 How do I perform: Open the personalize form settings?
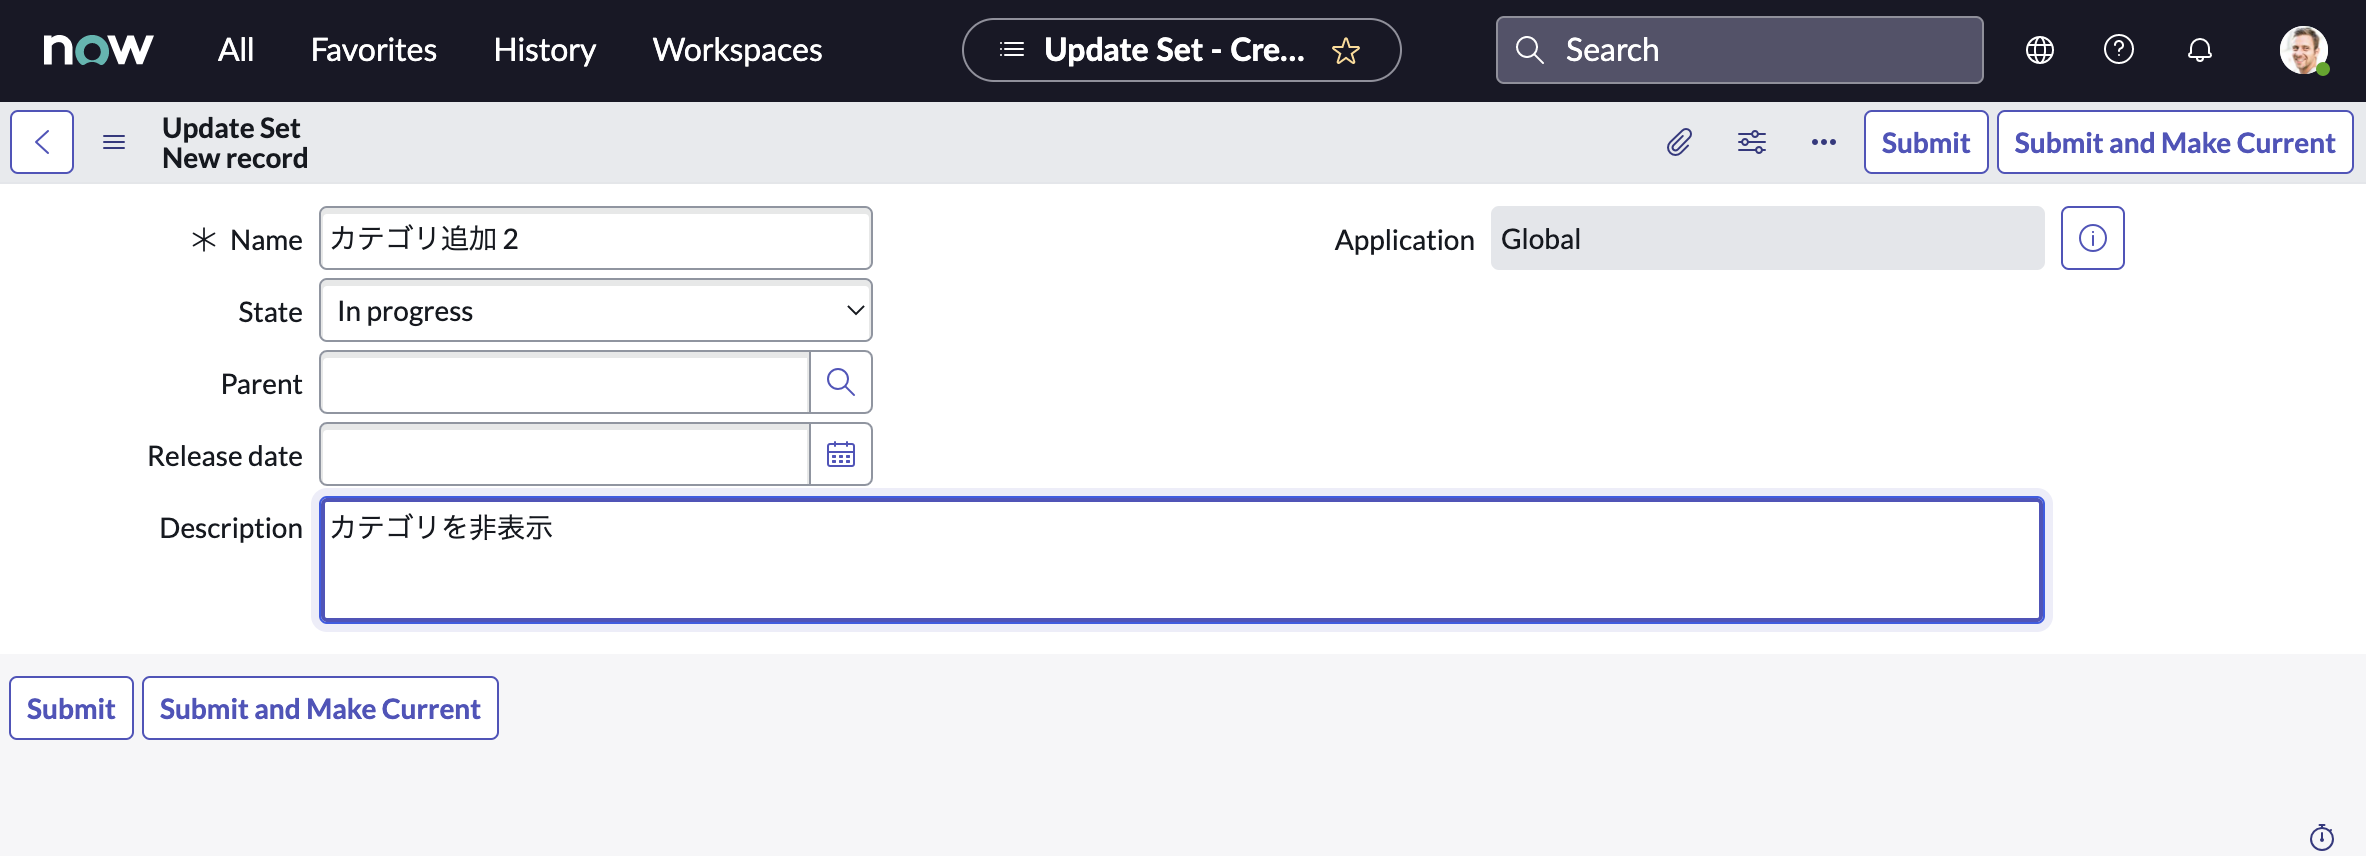click(x=1751, y=142)
